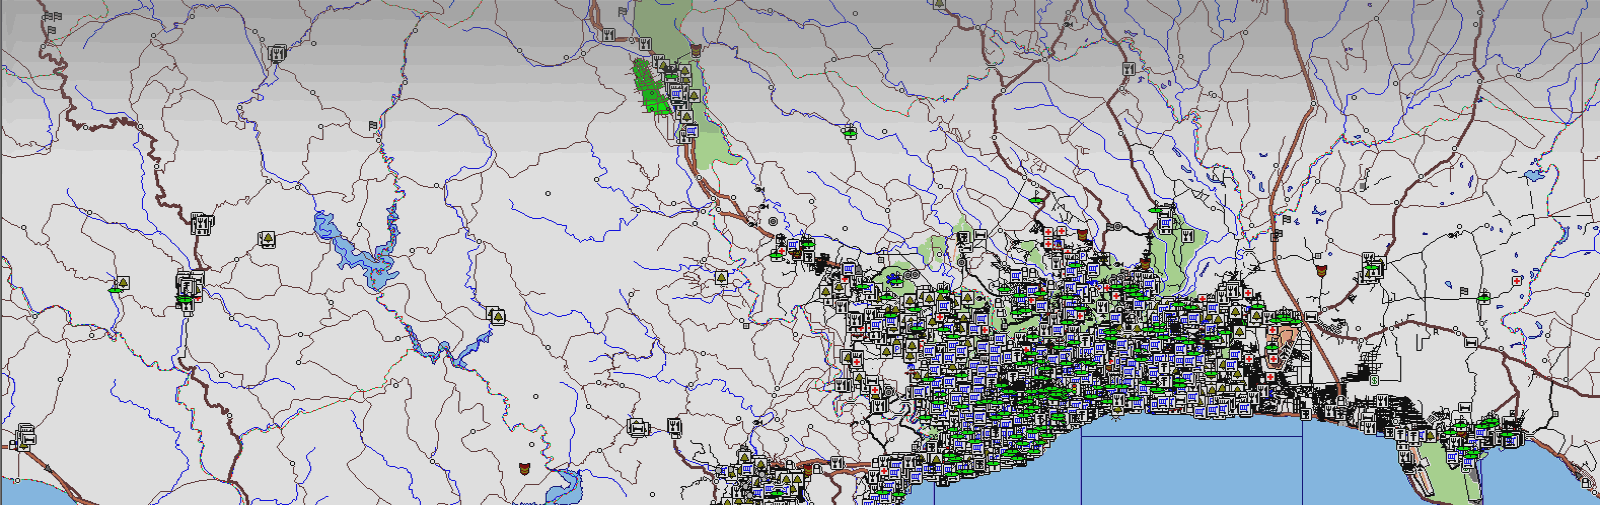Image resolution: width=1600 pixels, height=505 pixels.
Task: Click the lone green marker north of the city
Action: [x=849, y=131]
